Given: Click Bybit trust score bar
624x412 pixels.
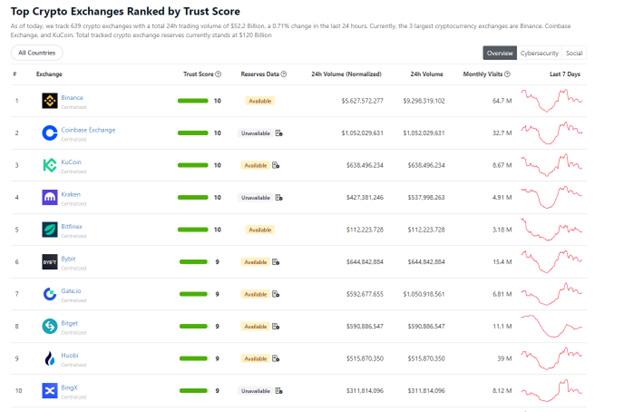Looking at the screenshot, I should point(193,262).
